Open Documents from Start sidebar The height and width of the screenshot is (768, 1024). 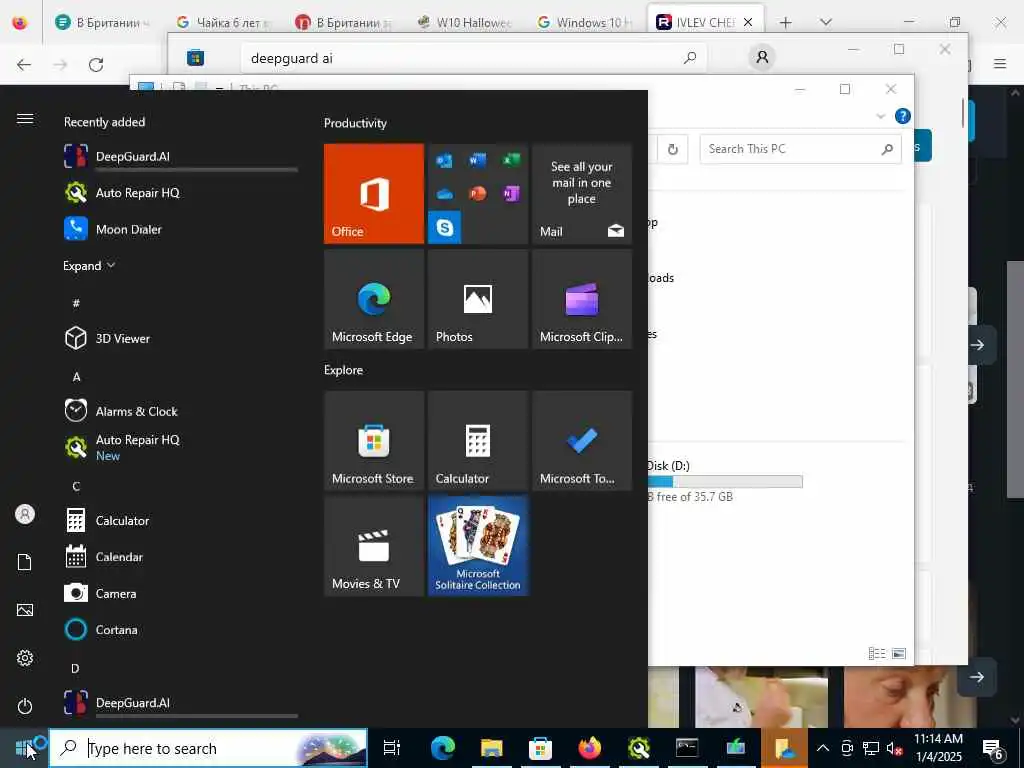(x=25, y=562)
